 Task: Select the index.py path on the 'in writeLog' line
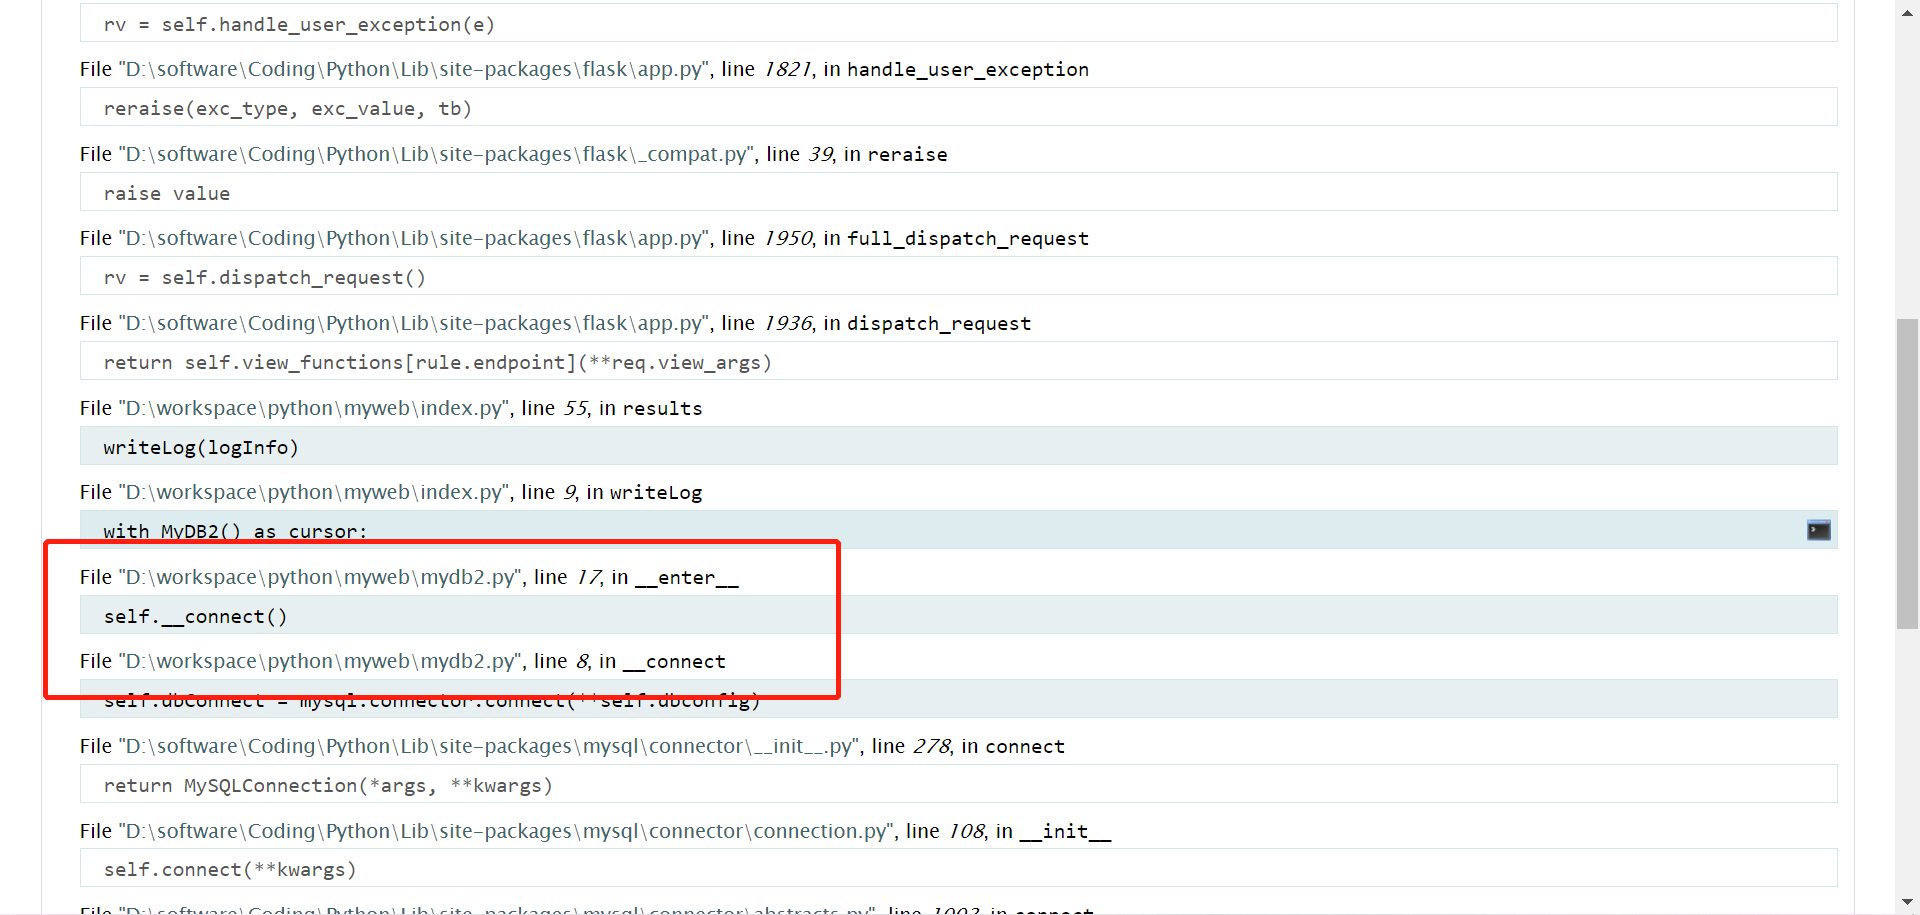tap(314, 492)
